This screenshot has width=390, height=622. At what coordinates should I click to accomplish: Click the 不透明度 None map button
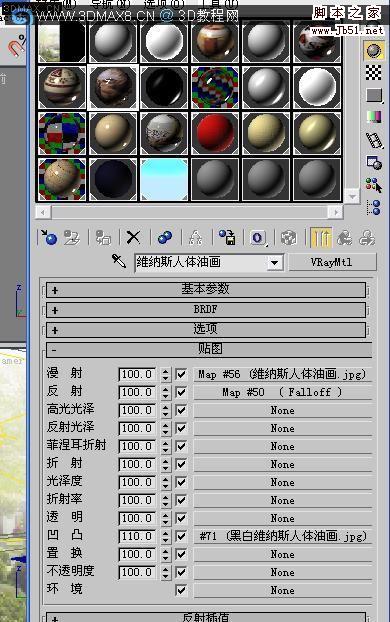pyautogui.click(x=282, y=572)
